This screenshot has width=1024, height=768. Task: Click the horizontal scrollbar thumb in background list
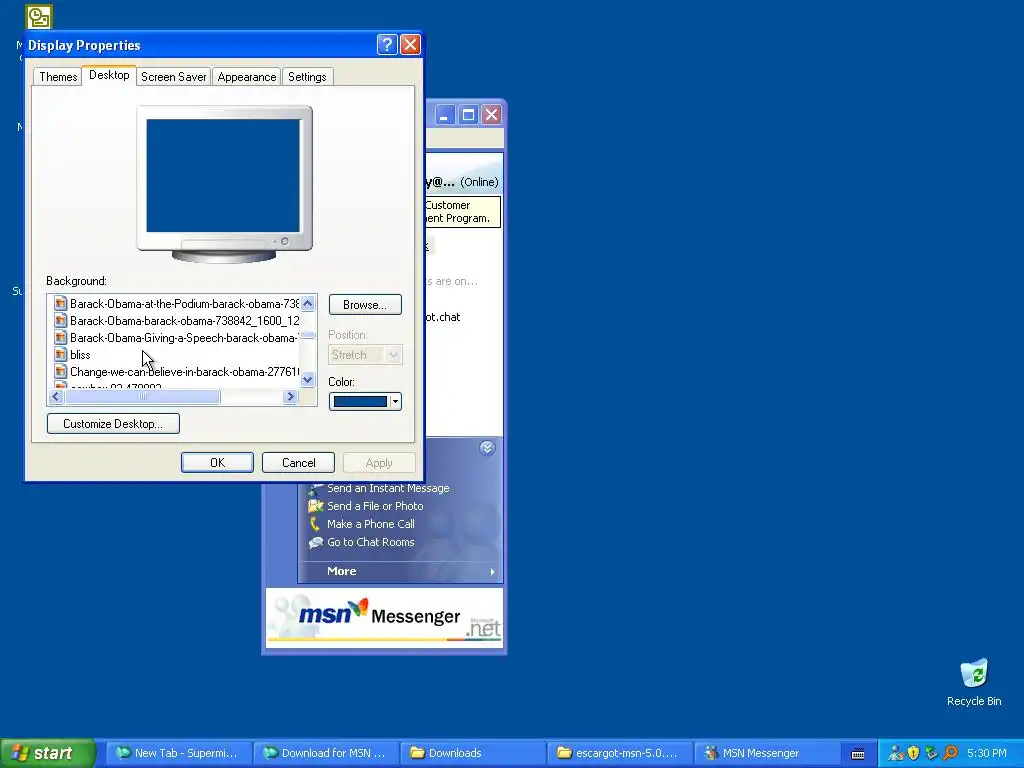click(143, 396)
